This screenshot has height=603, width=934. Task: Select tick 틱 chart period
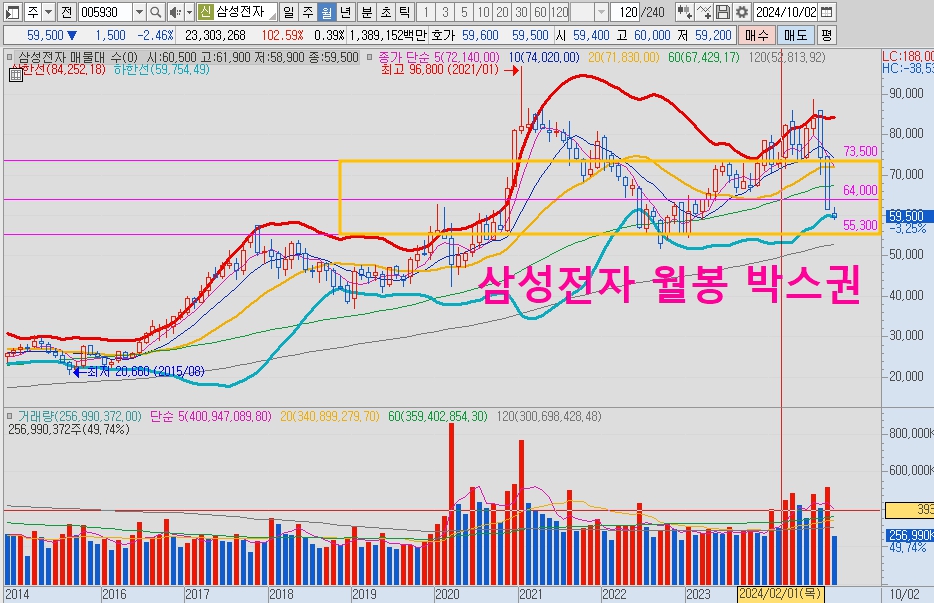pyautogui.click(x=404, y=12)
